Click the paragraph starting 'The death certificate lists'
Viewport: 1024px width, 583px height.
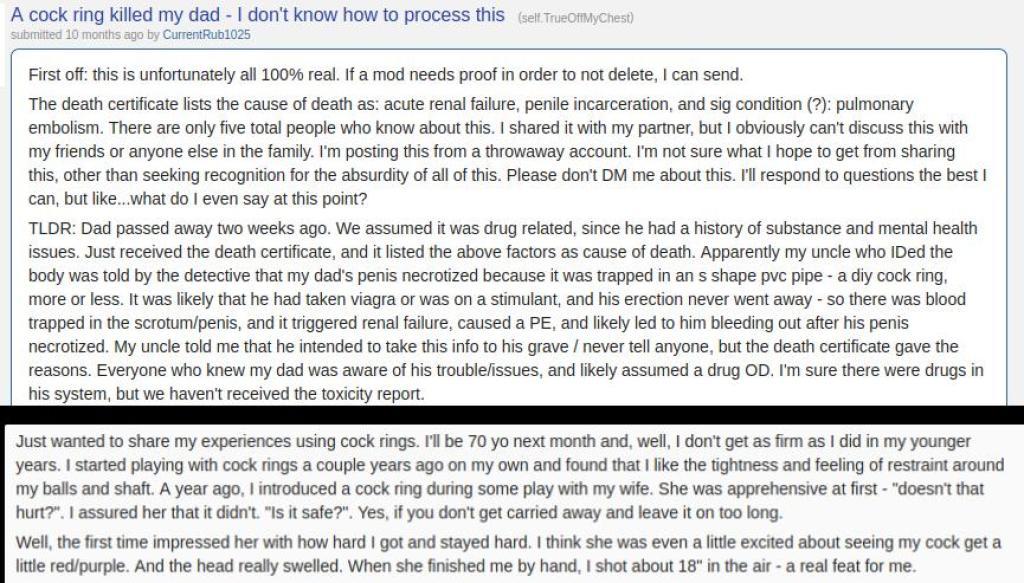(508, 151)
